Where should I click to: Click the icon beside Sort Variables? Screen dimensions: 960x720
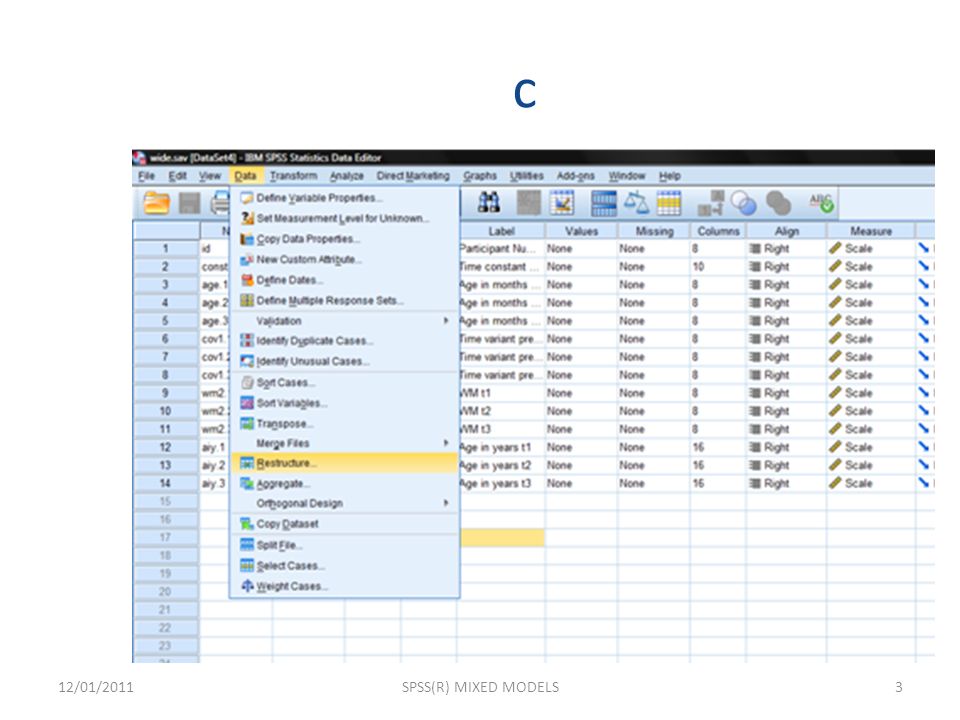coord(247,403)
